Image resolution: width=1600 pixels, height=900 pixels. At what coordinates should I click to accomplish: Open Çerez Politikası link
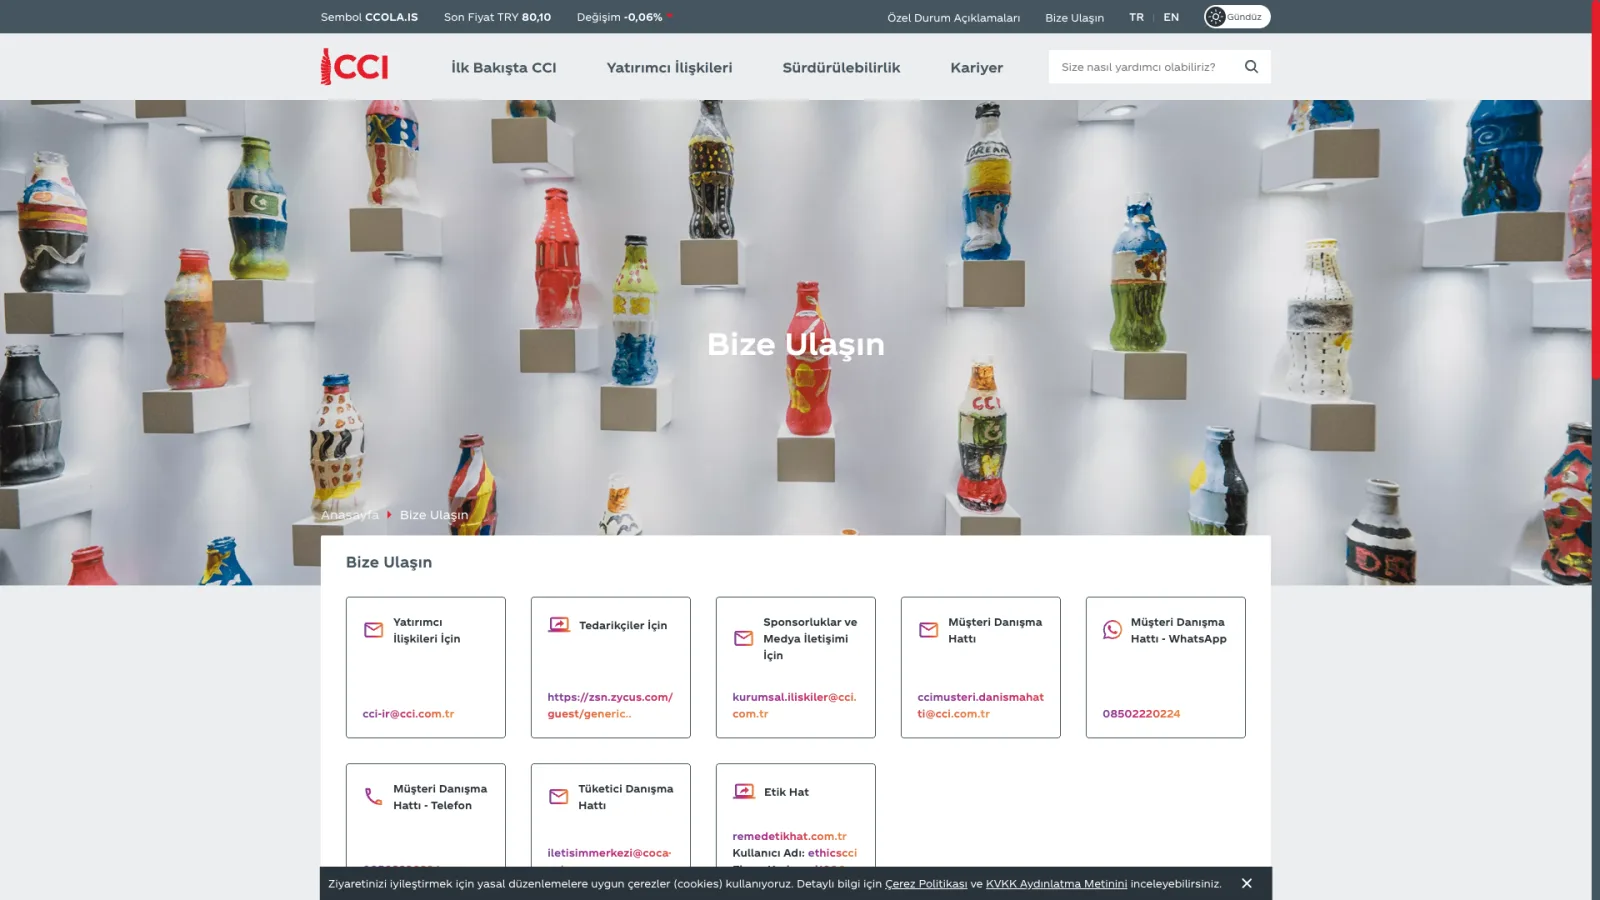926,884
